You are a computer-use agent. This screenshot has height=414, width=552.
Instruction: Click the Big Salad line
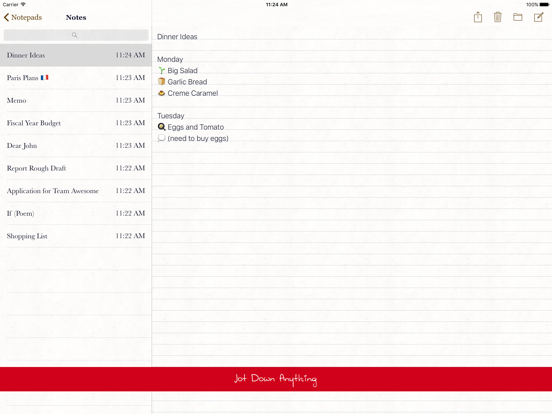click(182, 70)
